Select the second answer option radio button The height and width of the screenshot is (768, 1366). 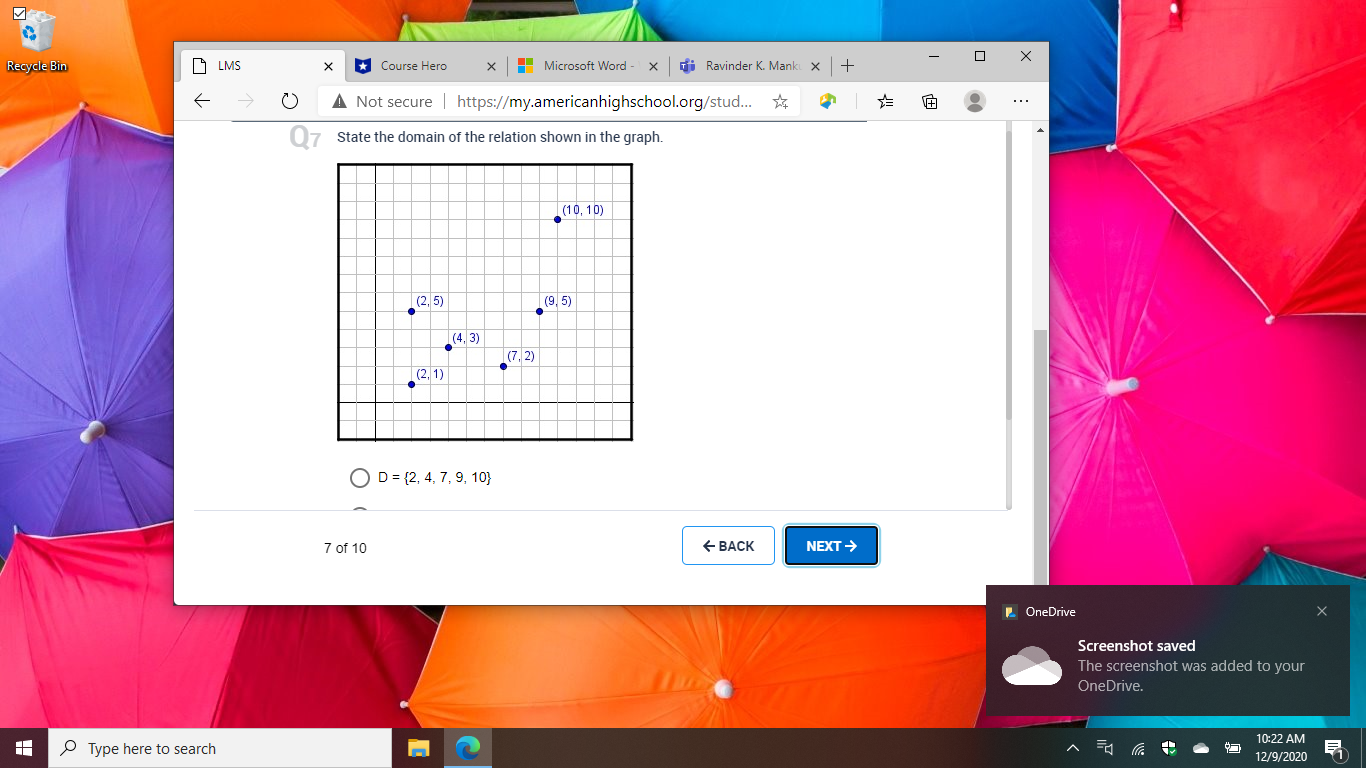pyautogui.click(x=360, y=512)
